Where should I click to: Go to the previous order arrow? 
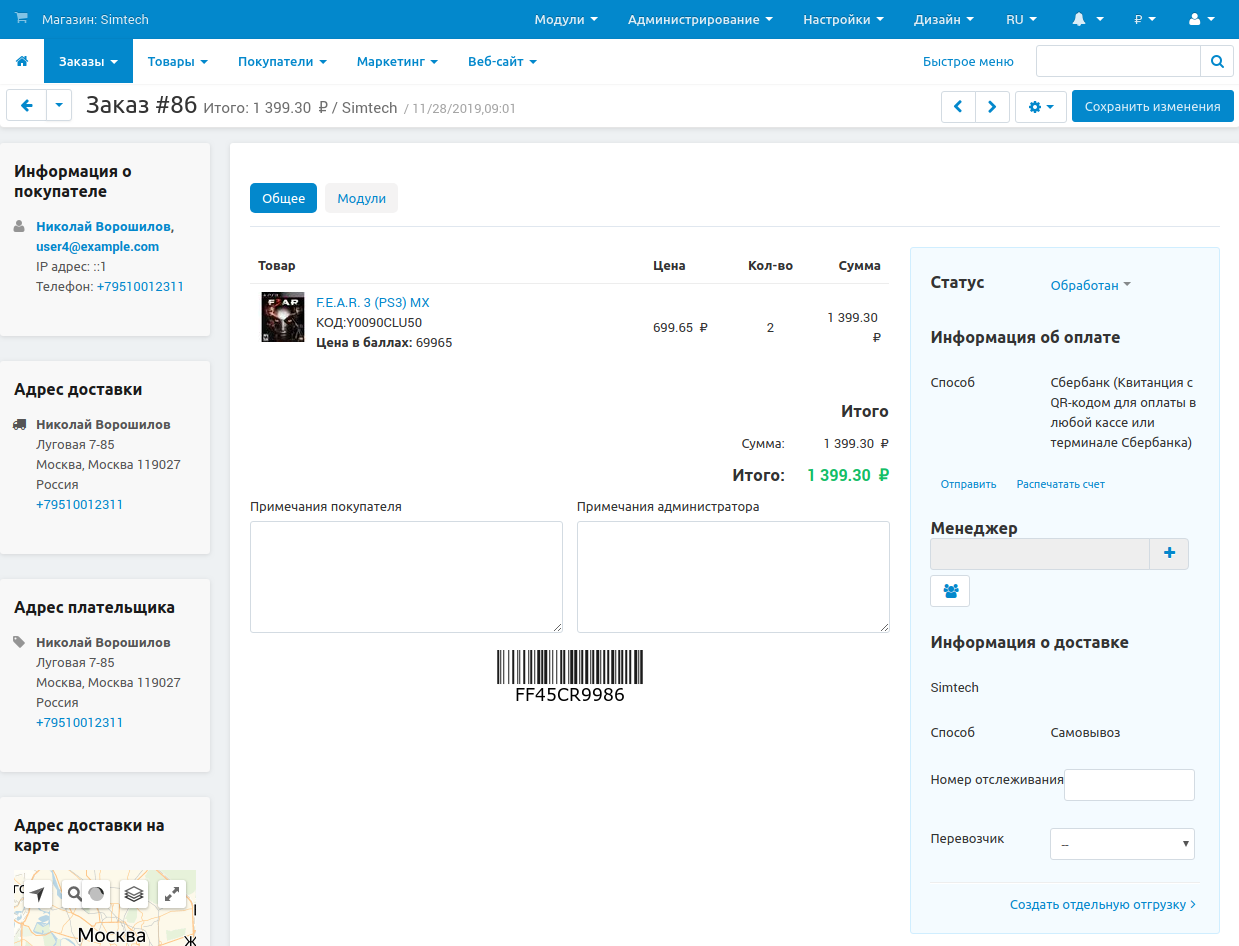click(x=958, y=107)
